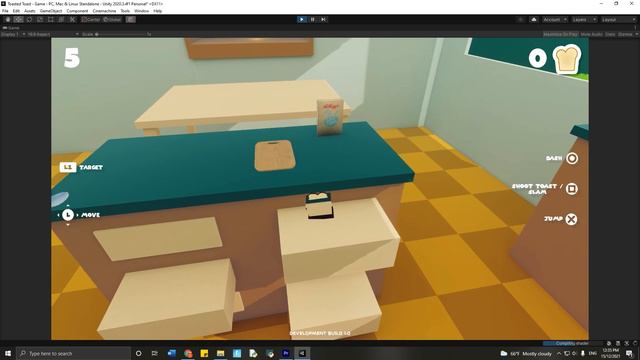This screenshot has height=360, width=640.
Task: Open the Window menu
Action: [x=142, y=11]
